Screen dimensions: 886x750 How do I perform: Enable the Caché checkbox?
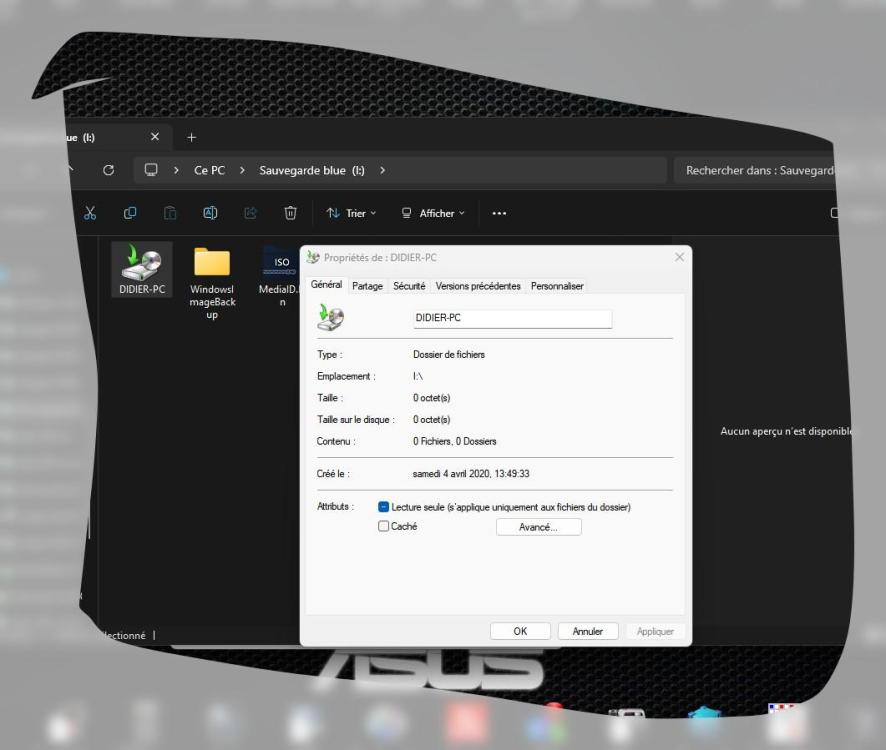pos(384,527)
